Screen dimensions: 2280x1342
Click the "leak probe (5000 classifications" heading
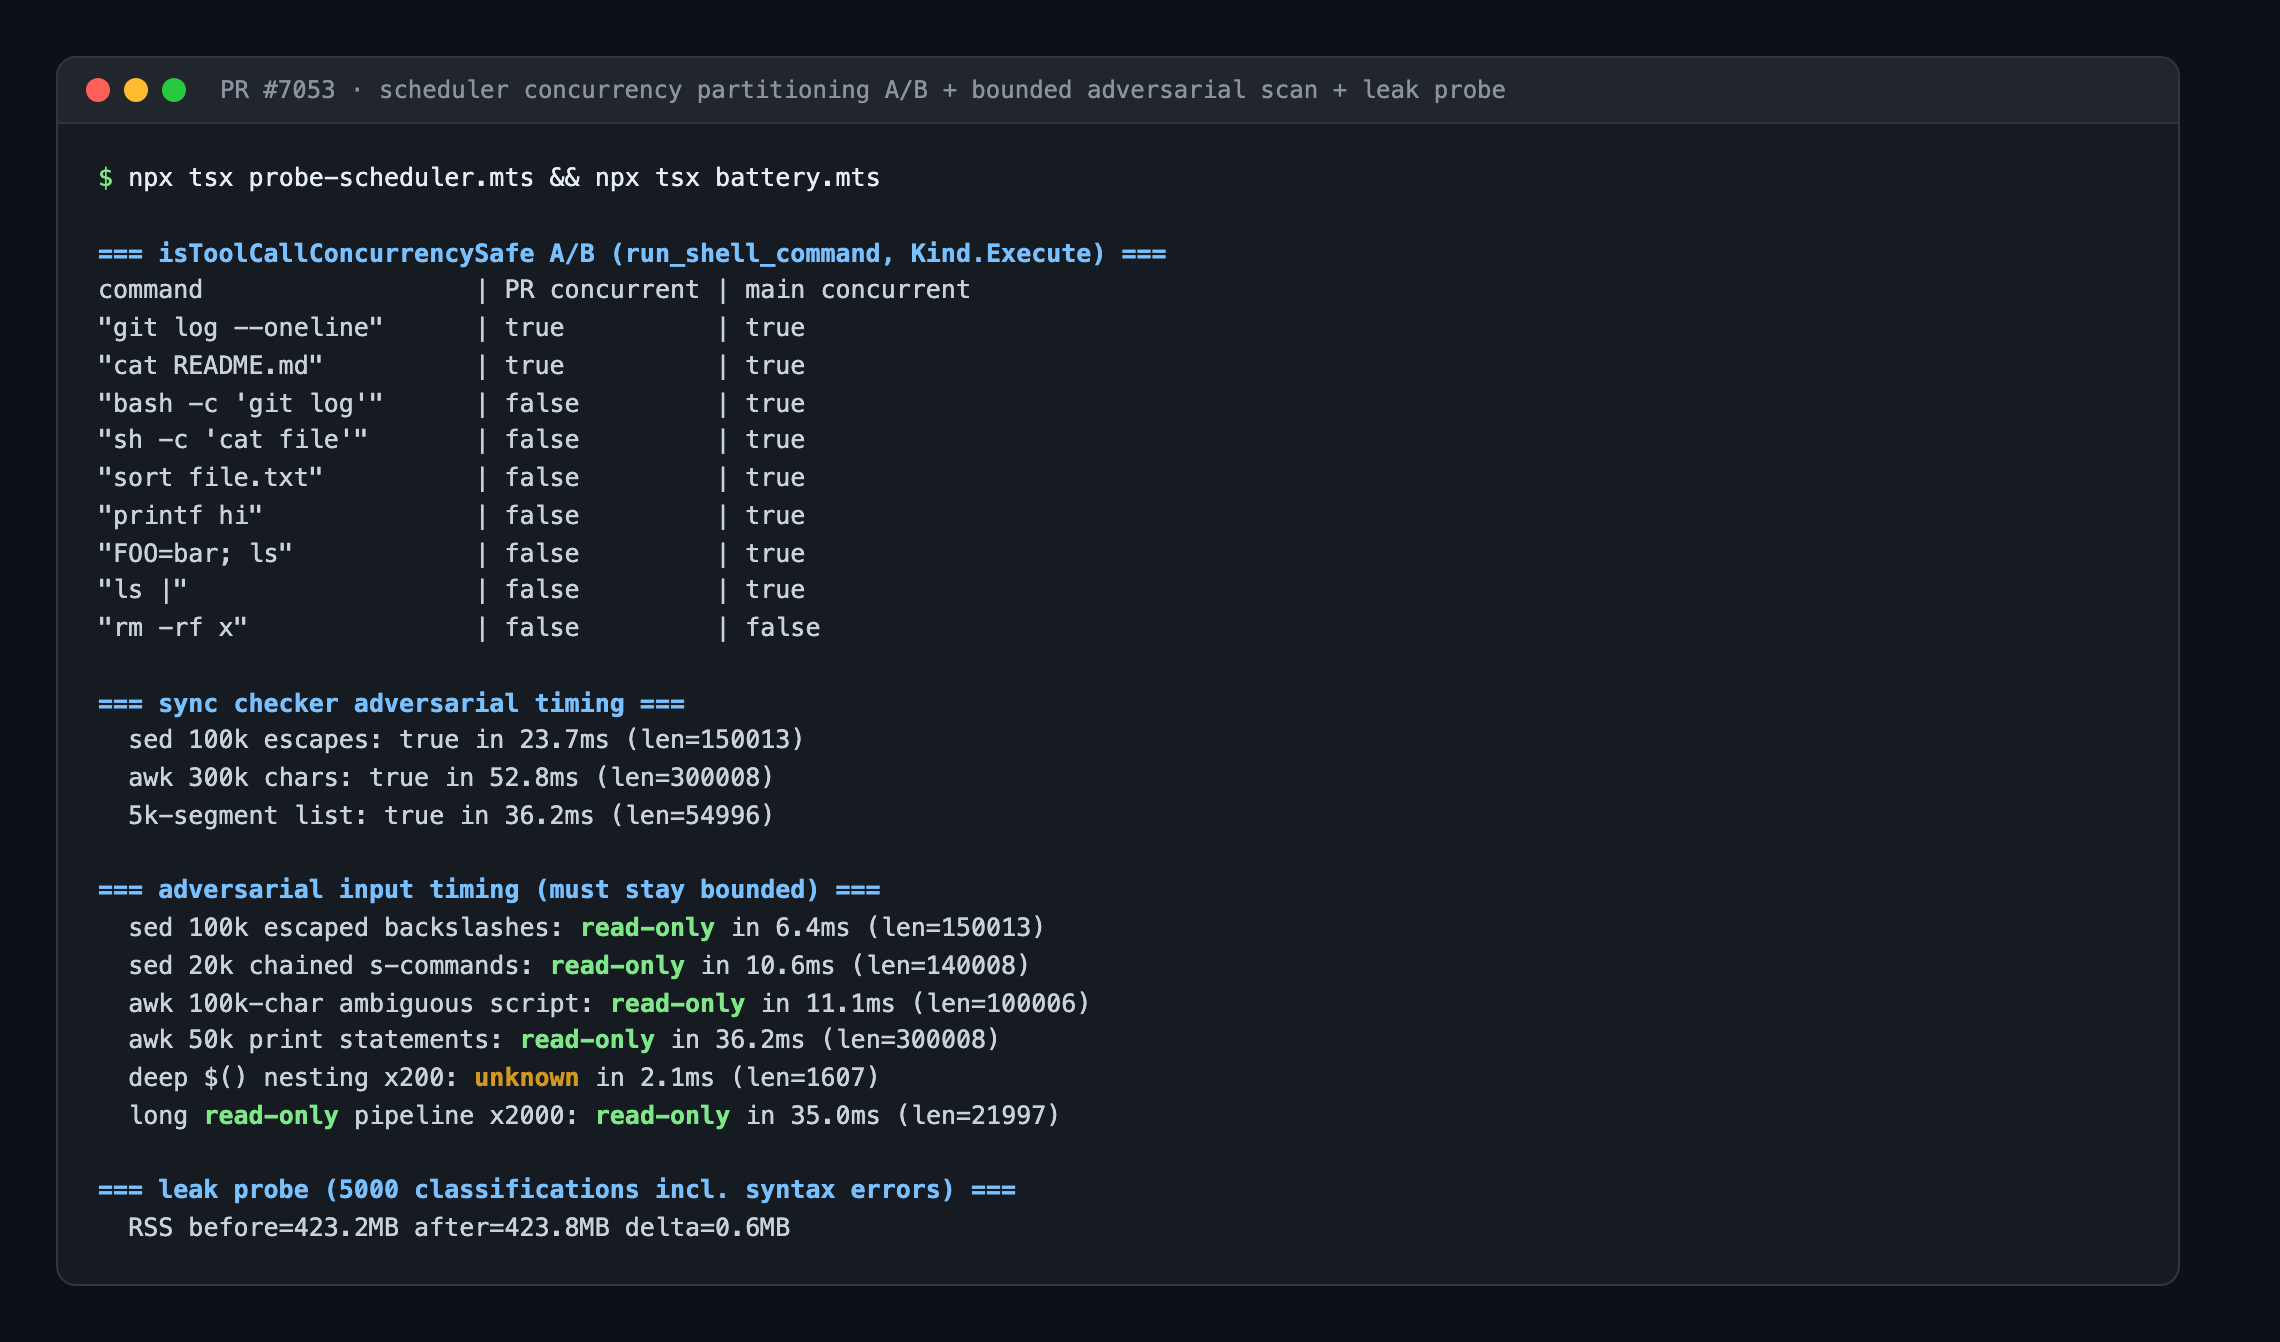[x=398, y=1189]
